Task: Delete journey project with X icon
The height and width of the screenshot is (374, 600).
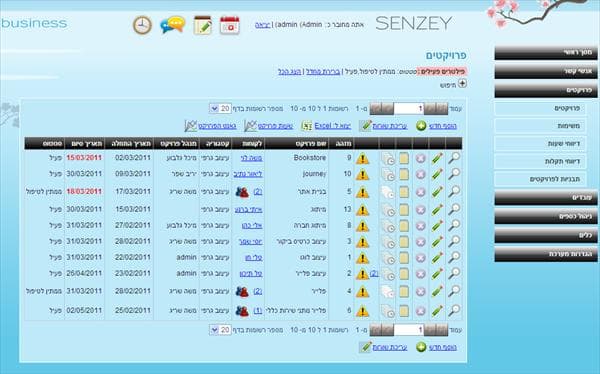Action: click(421, 174)
